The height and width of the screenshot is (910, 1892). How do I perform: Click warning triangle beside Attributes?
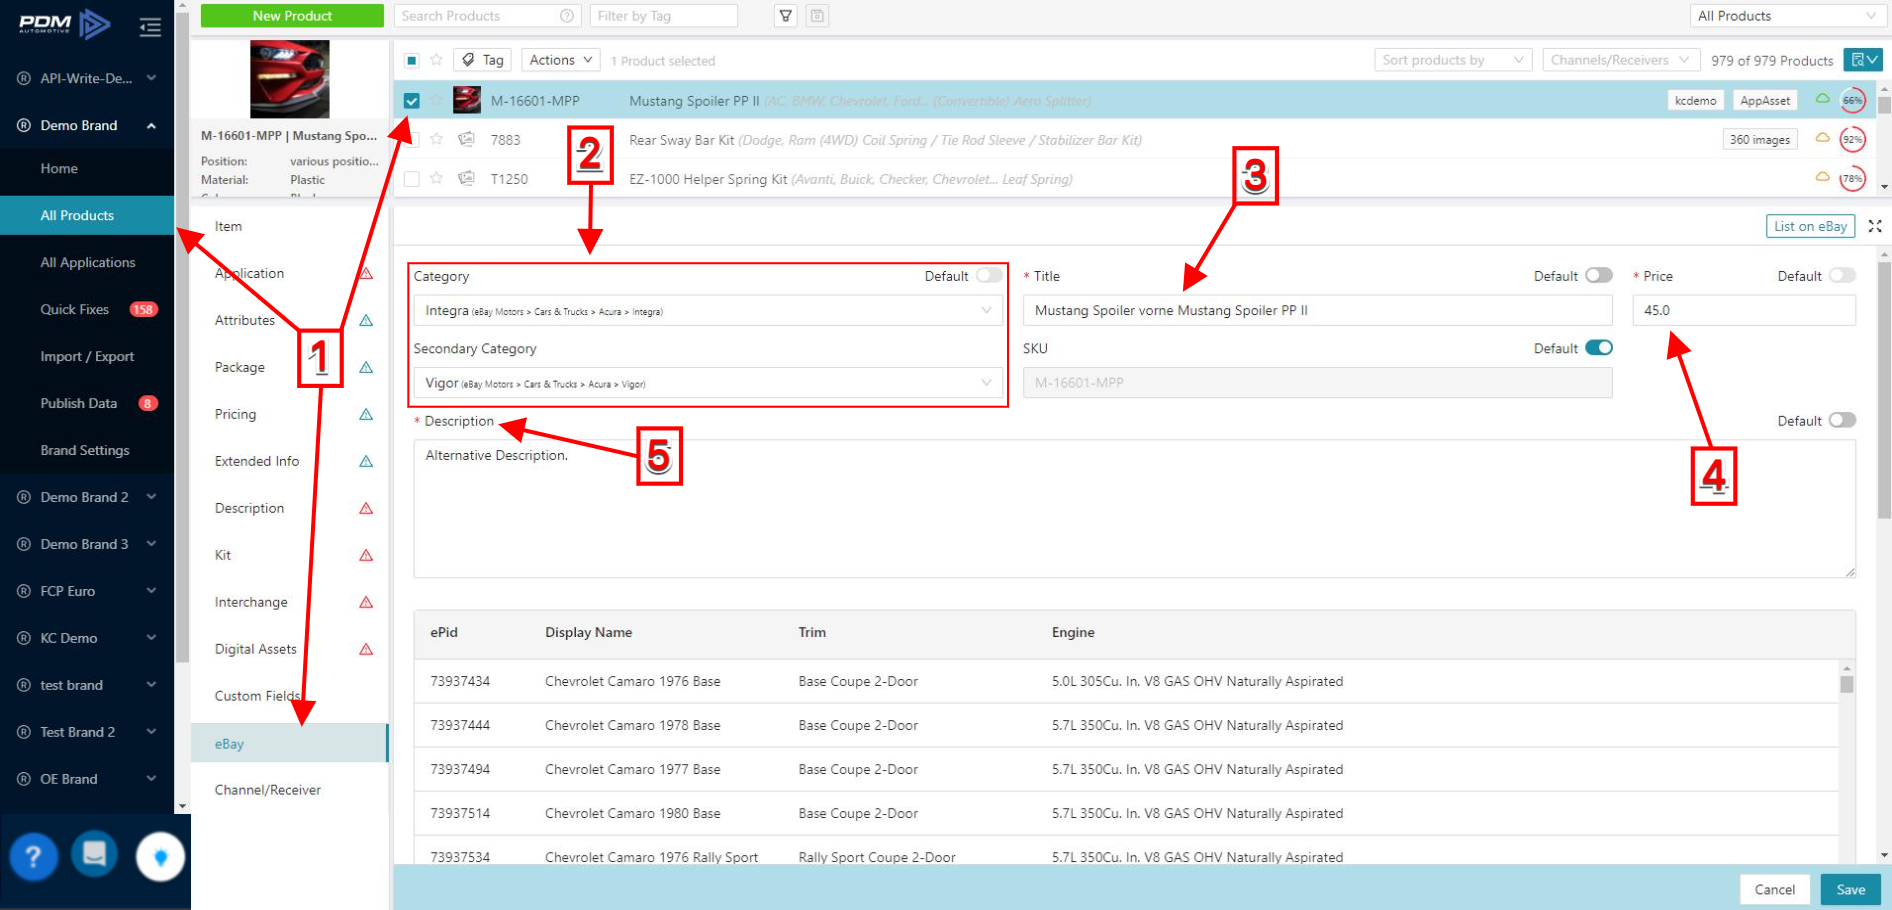pyautogui.click(x=366, y=320)
